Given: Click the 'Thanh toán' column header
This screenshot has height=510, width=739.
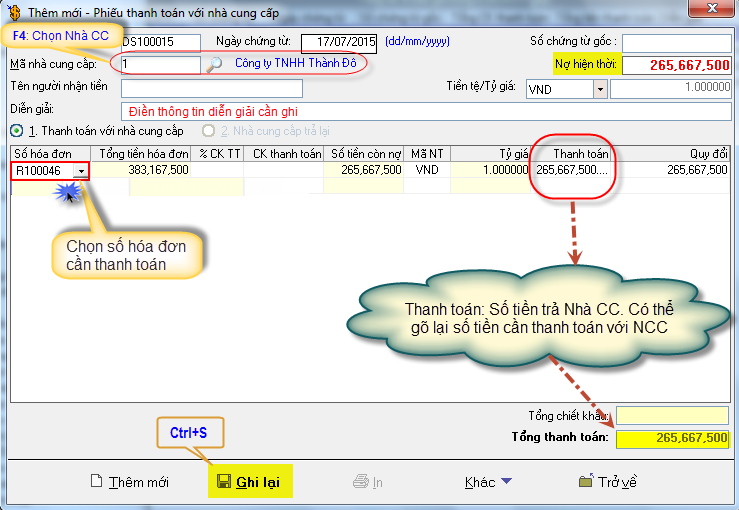Looking at the screenshot, I should coord(580,153).
